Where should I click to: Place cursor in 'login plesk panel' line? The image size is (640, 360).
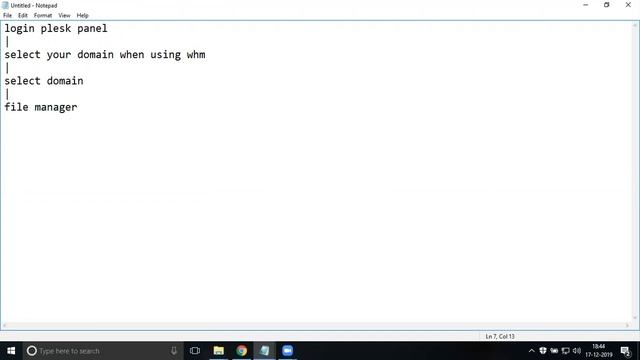point(56,29)
